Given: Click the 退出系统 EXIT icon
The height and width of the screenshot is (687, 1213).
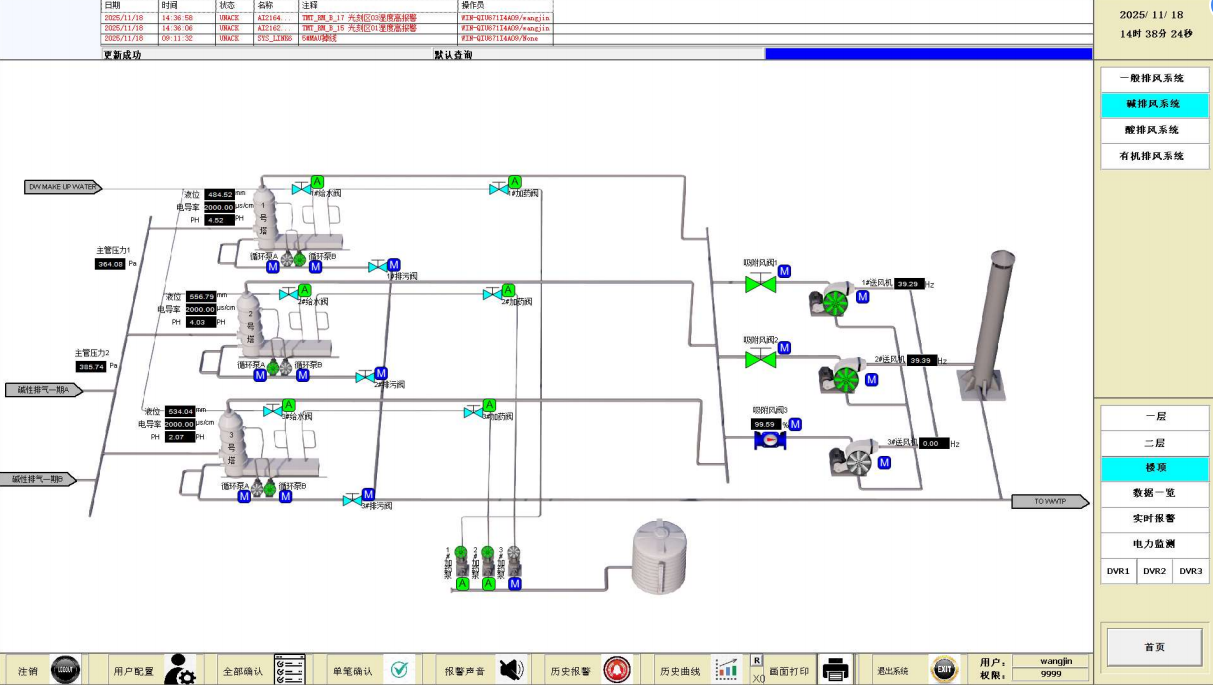Looking at the screenshot, I should click(944, 670).
